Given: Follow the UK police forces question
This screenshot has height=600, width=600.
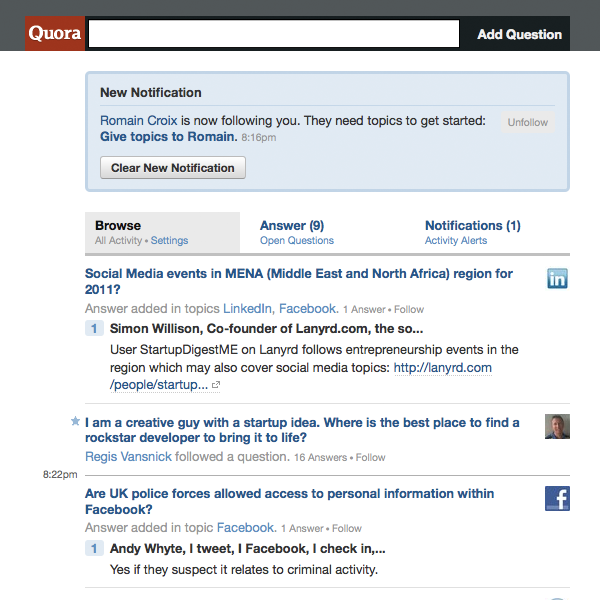Looking at the screenshot, I should (347, 529).
